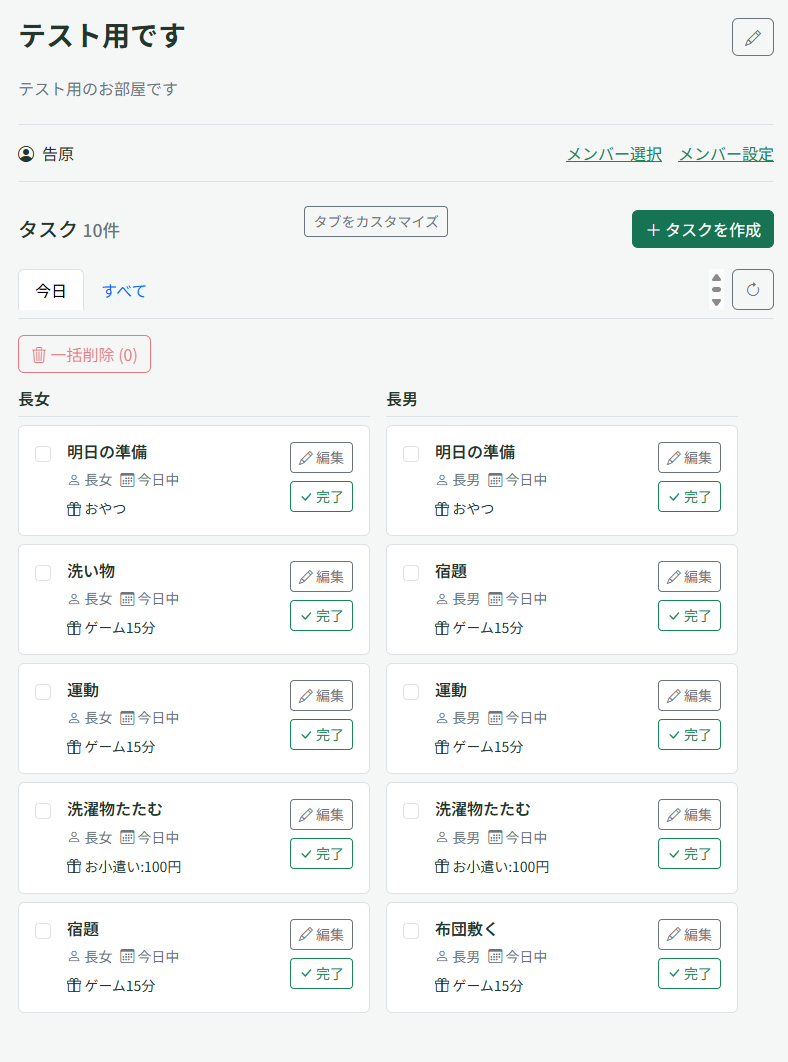
Task: Complete 長女's 運動 task
Action: tap(321, 735)
